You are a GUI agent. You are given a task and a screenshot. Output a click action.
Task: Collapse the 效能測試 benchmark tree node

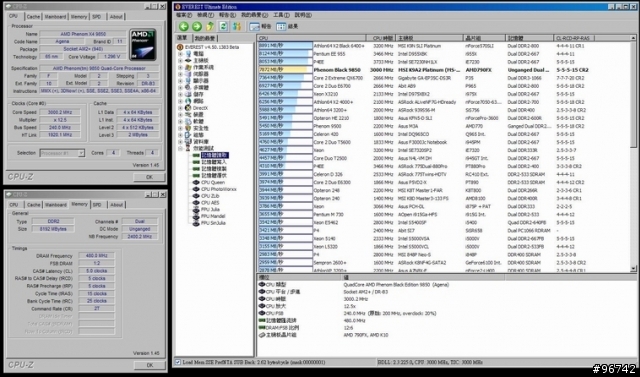pyautogui.click(x=180, y=148)
